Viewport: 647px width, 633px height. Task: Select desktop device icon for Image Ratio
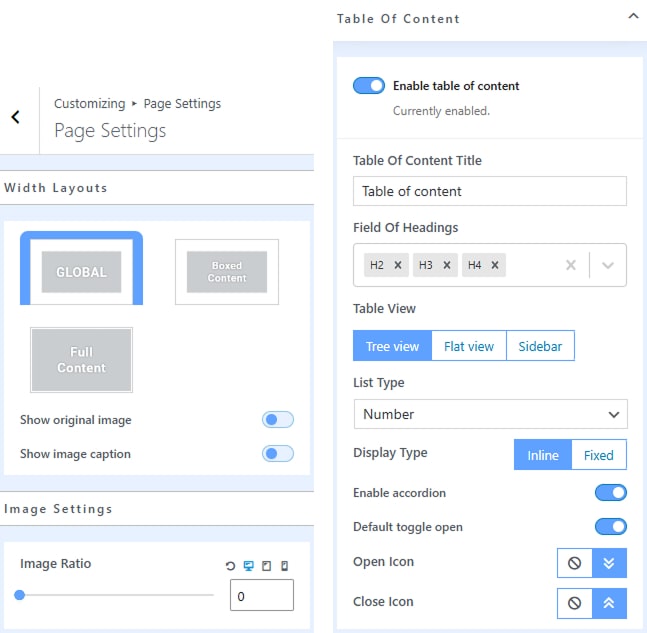[x=249, y=566]
